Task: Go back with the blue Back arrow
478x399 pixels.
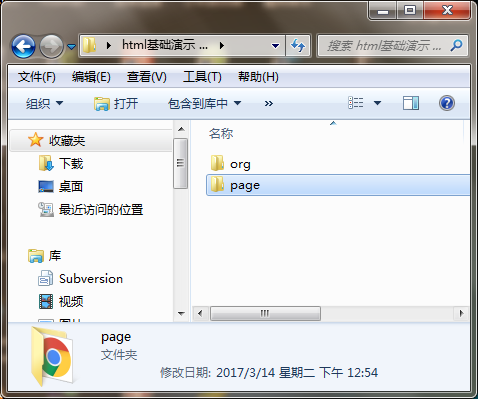Action: pos(23,46)
